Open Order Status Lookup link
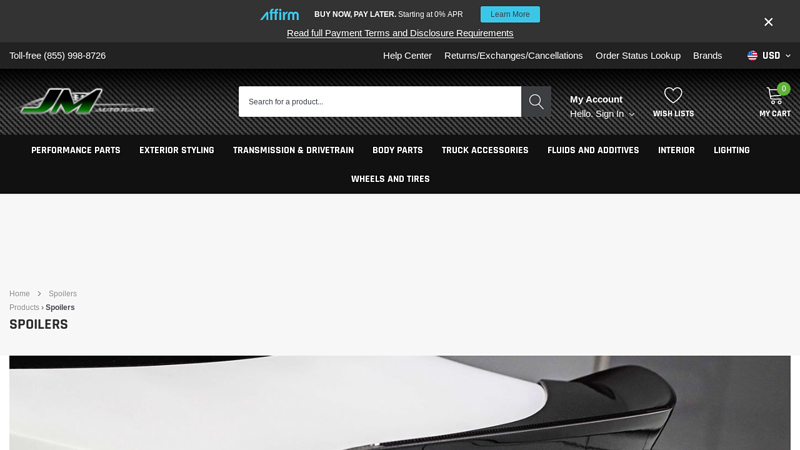 tap(638, 56)
